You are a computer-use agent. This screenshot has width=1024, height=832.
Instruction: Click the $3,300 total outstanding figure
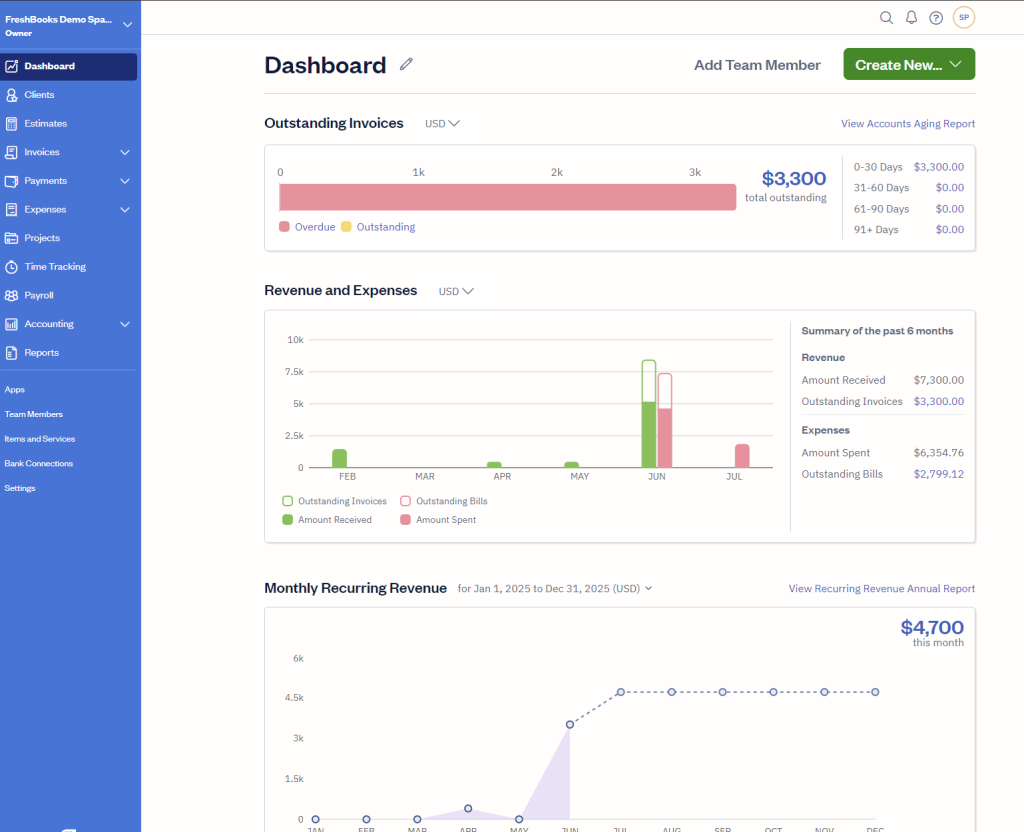click(793, 178)
